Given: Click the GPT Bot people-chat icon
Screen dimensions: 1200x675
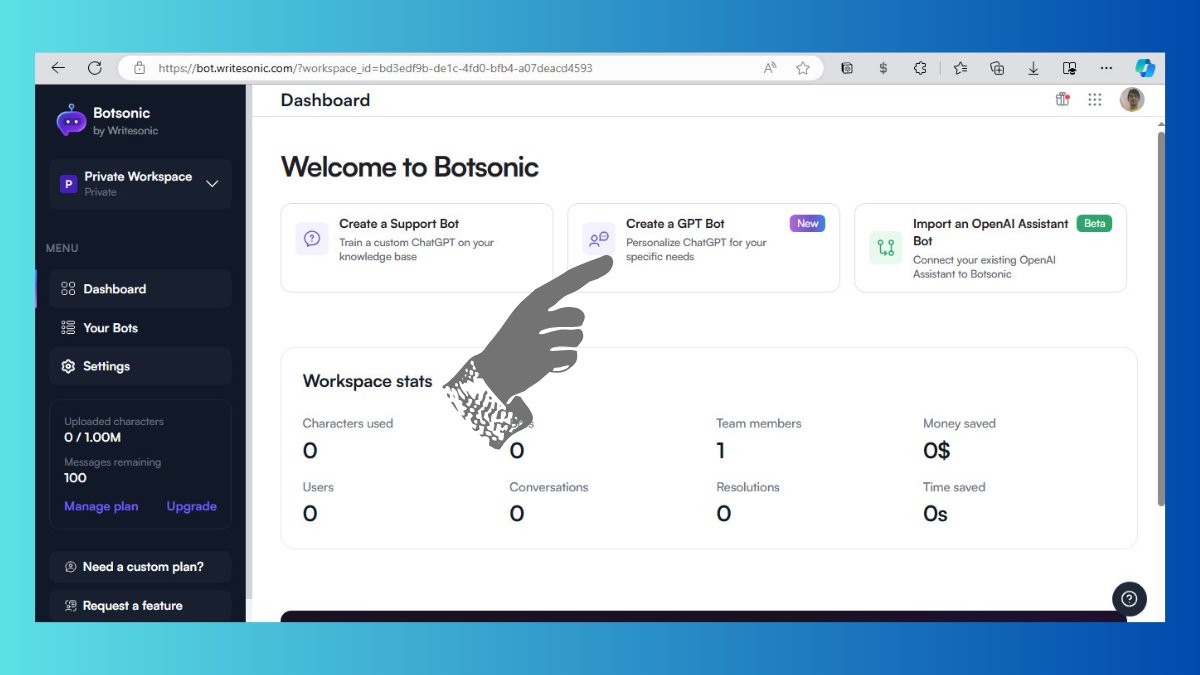Looking at the screenshot, I should [599, 239].
